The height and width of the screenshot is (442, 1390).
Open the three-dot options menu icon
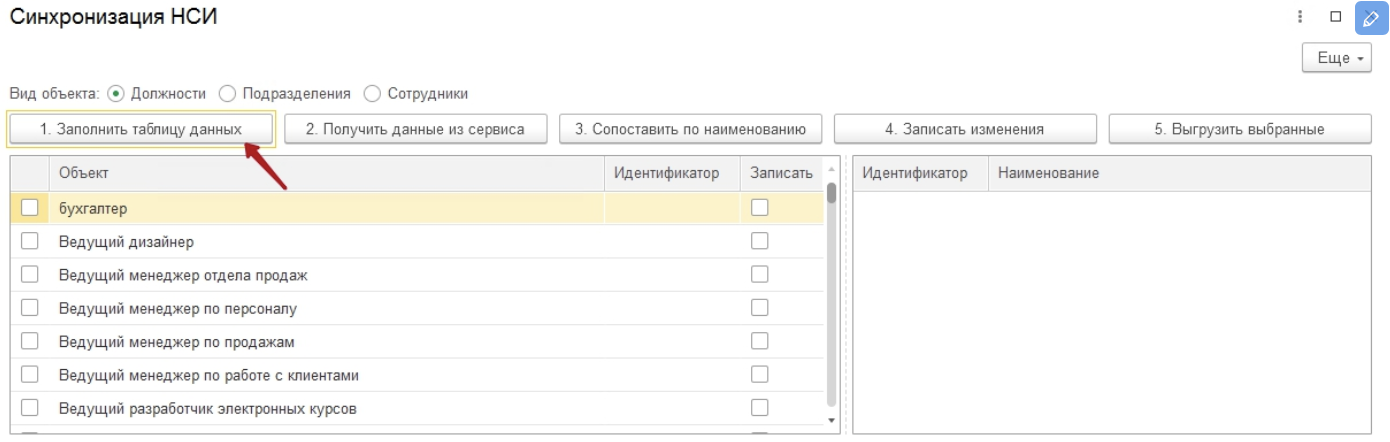1300,17
